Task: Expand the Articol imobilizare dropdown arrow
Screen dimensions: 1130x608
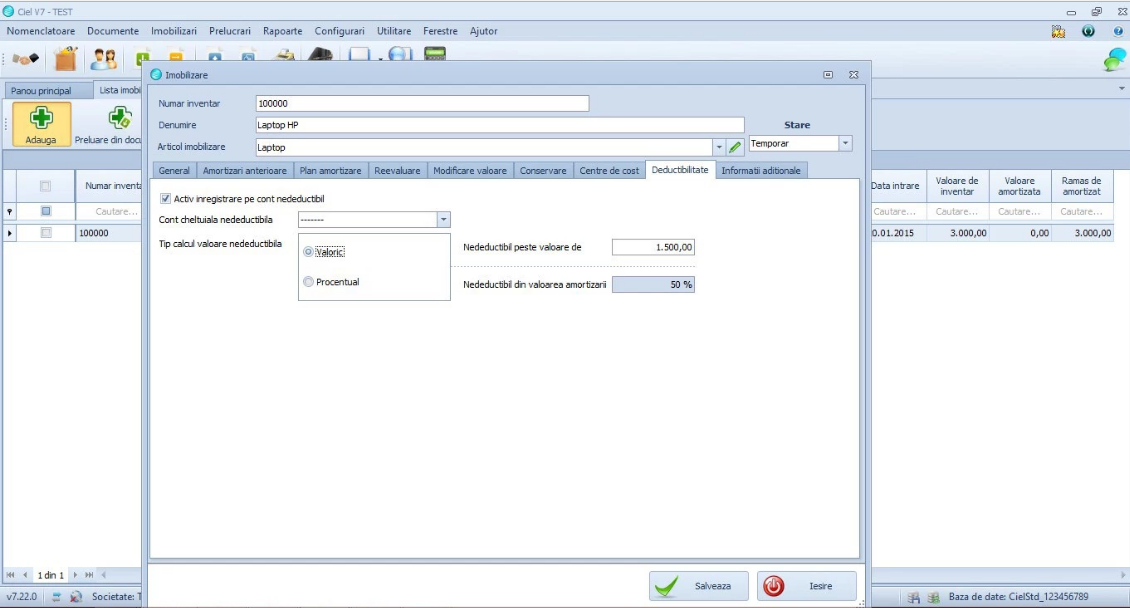Action: [x=719, y=147]
